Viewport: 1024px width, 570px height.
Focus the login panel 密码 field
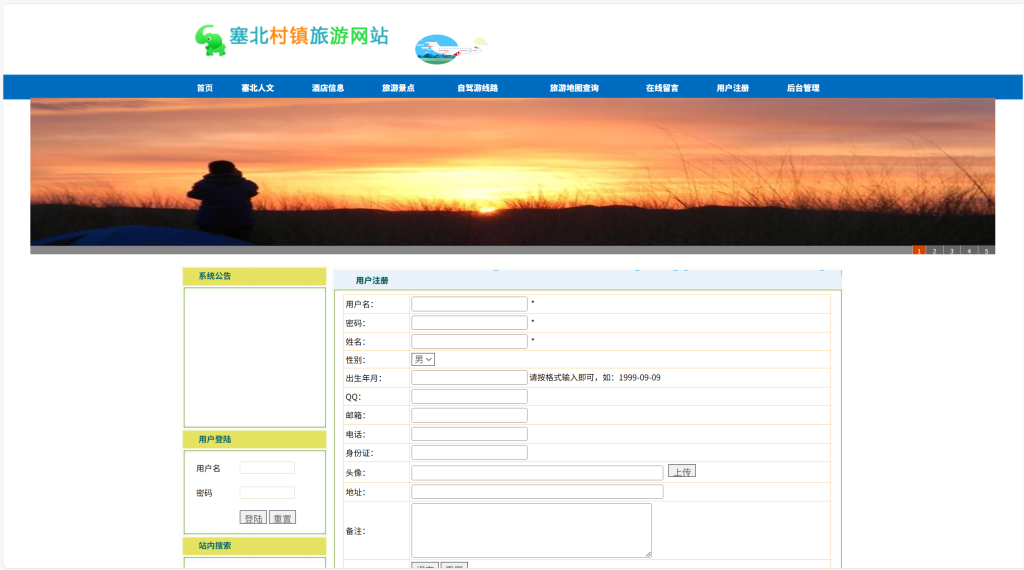tap(267, 492)
